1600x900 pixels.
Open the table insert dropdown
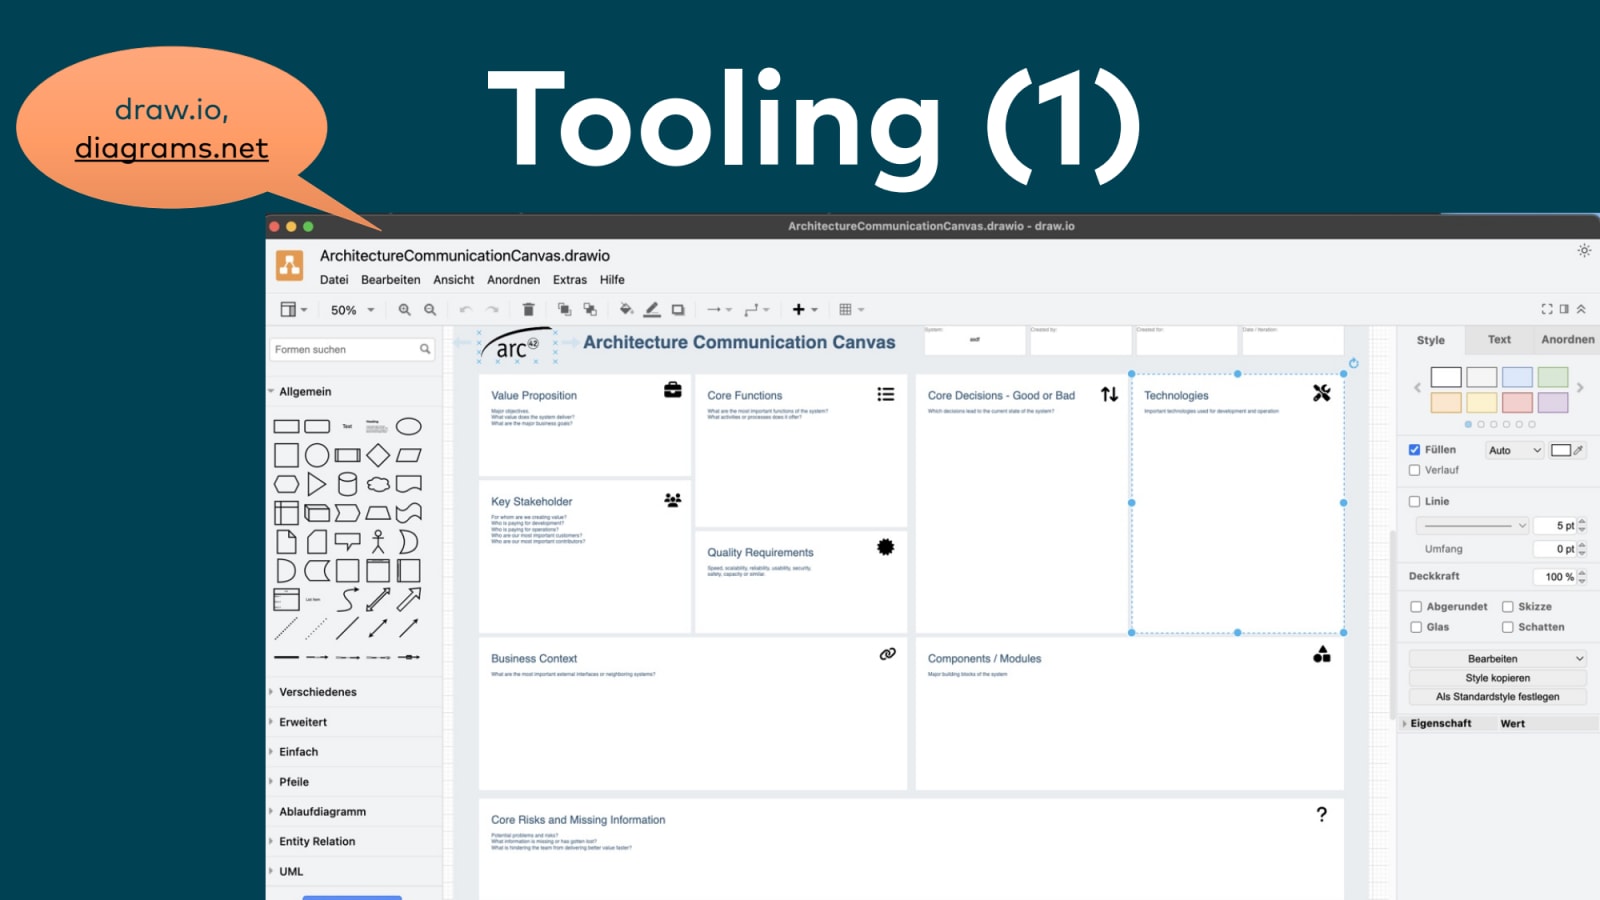[x=852, y=310]
